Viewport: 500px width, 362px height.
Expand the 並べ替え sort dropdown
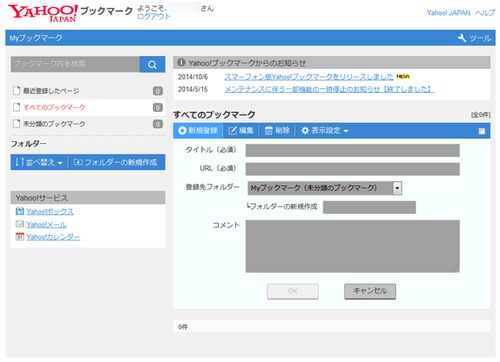point(39,162)
